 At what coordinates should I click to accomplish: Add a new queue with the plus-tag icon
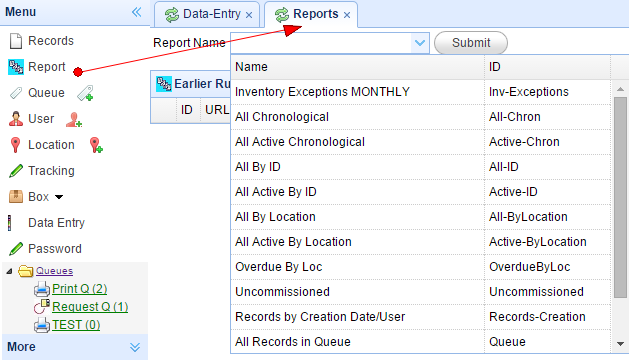[85, 93]
